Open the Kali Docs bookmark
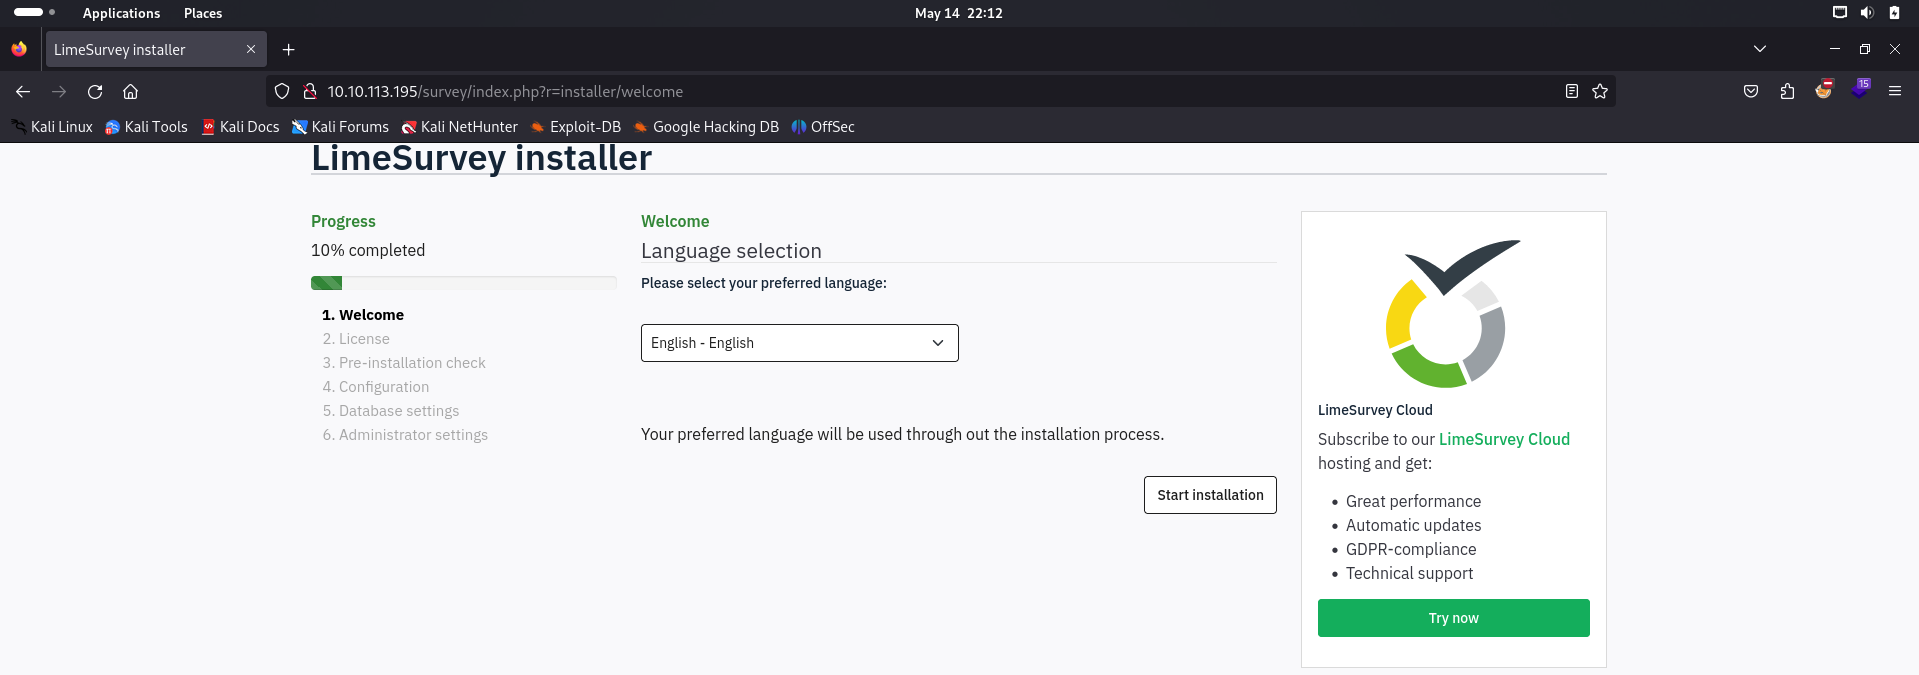 240,127
